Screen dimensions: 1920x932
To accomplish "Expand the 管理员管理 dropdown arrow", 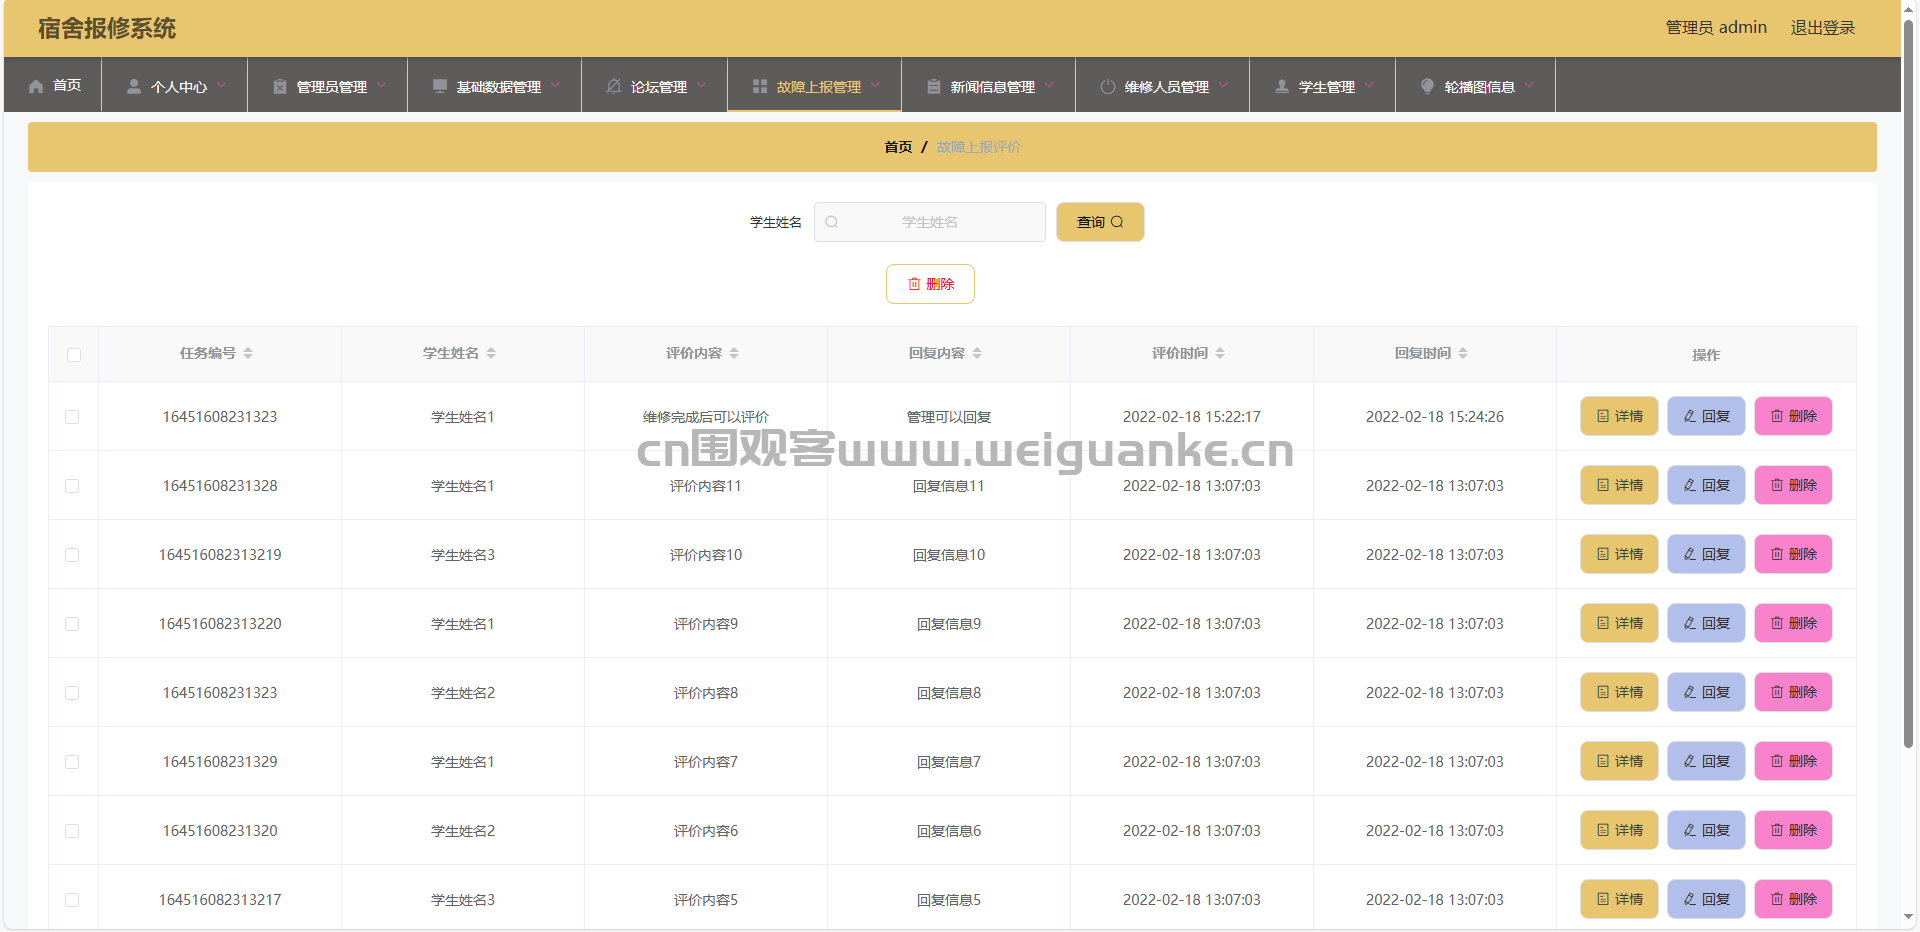I will 381,85.
